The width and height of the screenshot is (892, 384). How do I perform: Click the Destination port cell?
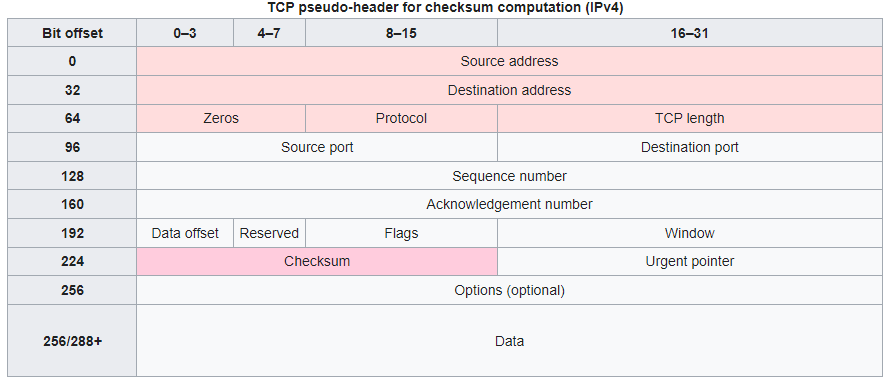(x=689, y=147)
